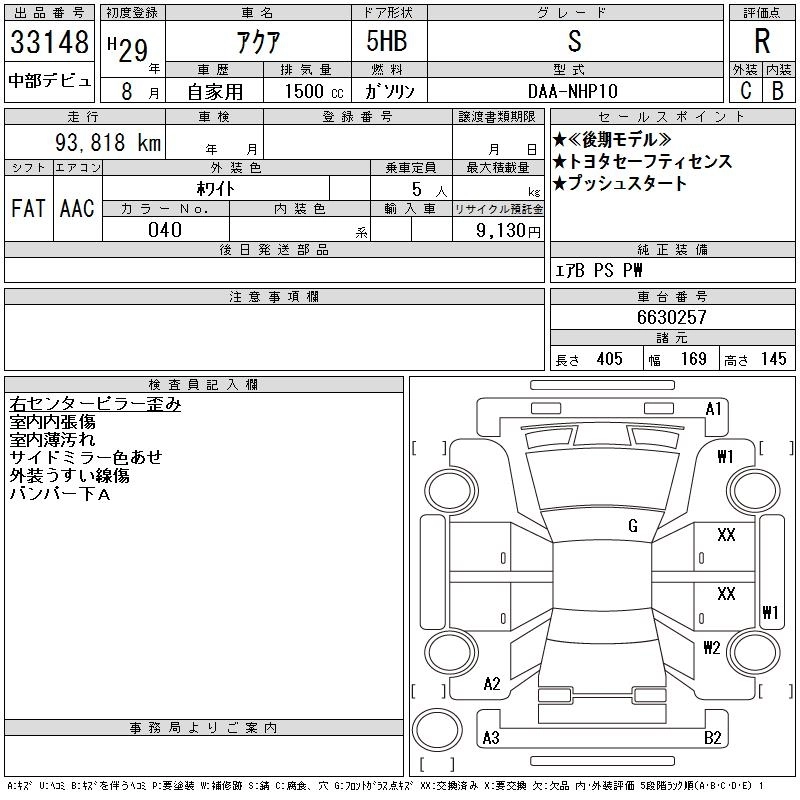The height and width of the screenshot is (800, 800).
Task: Select the A2 mark on the diagram
Action: point(492,684)
